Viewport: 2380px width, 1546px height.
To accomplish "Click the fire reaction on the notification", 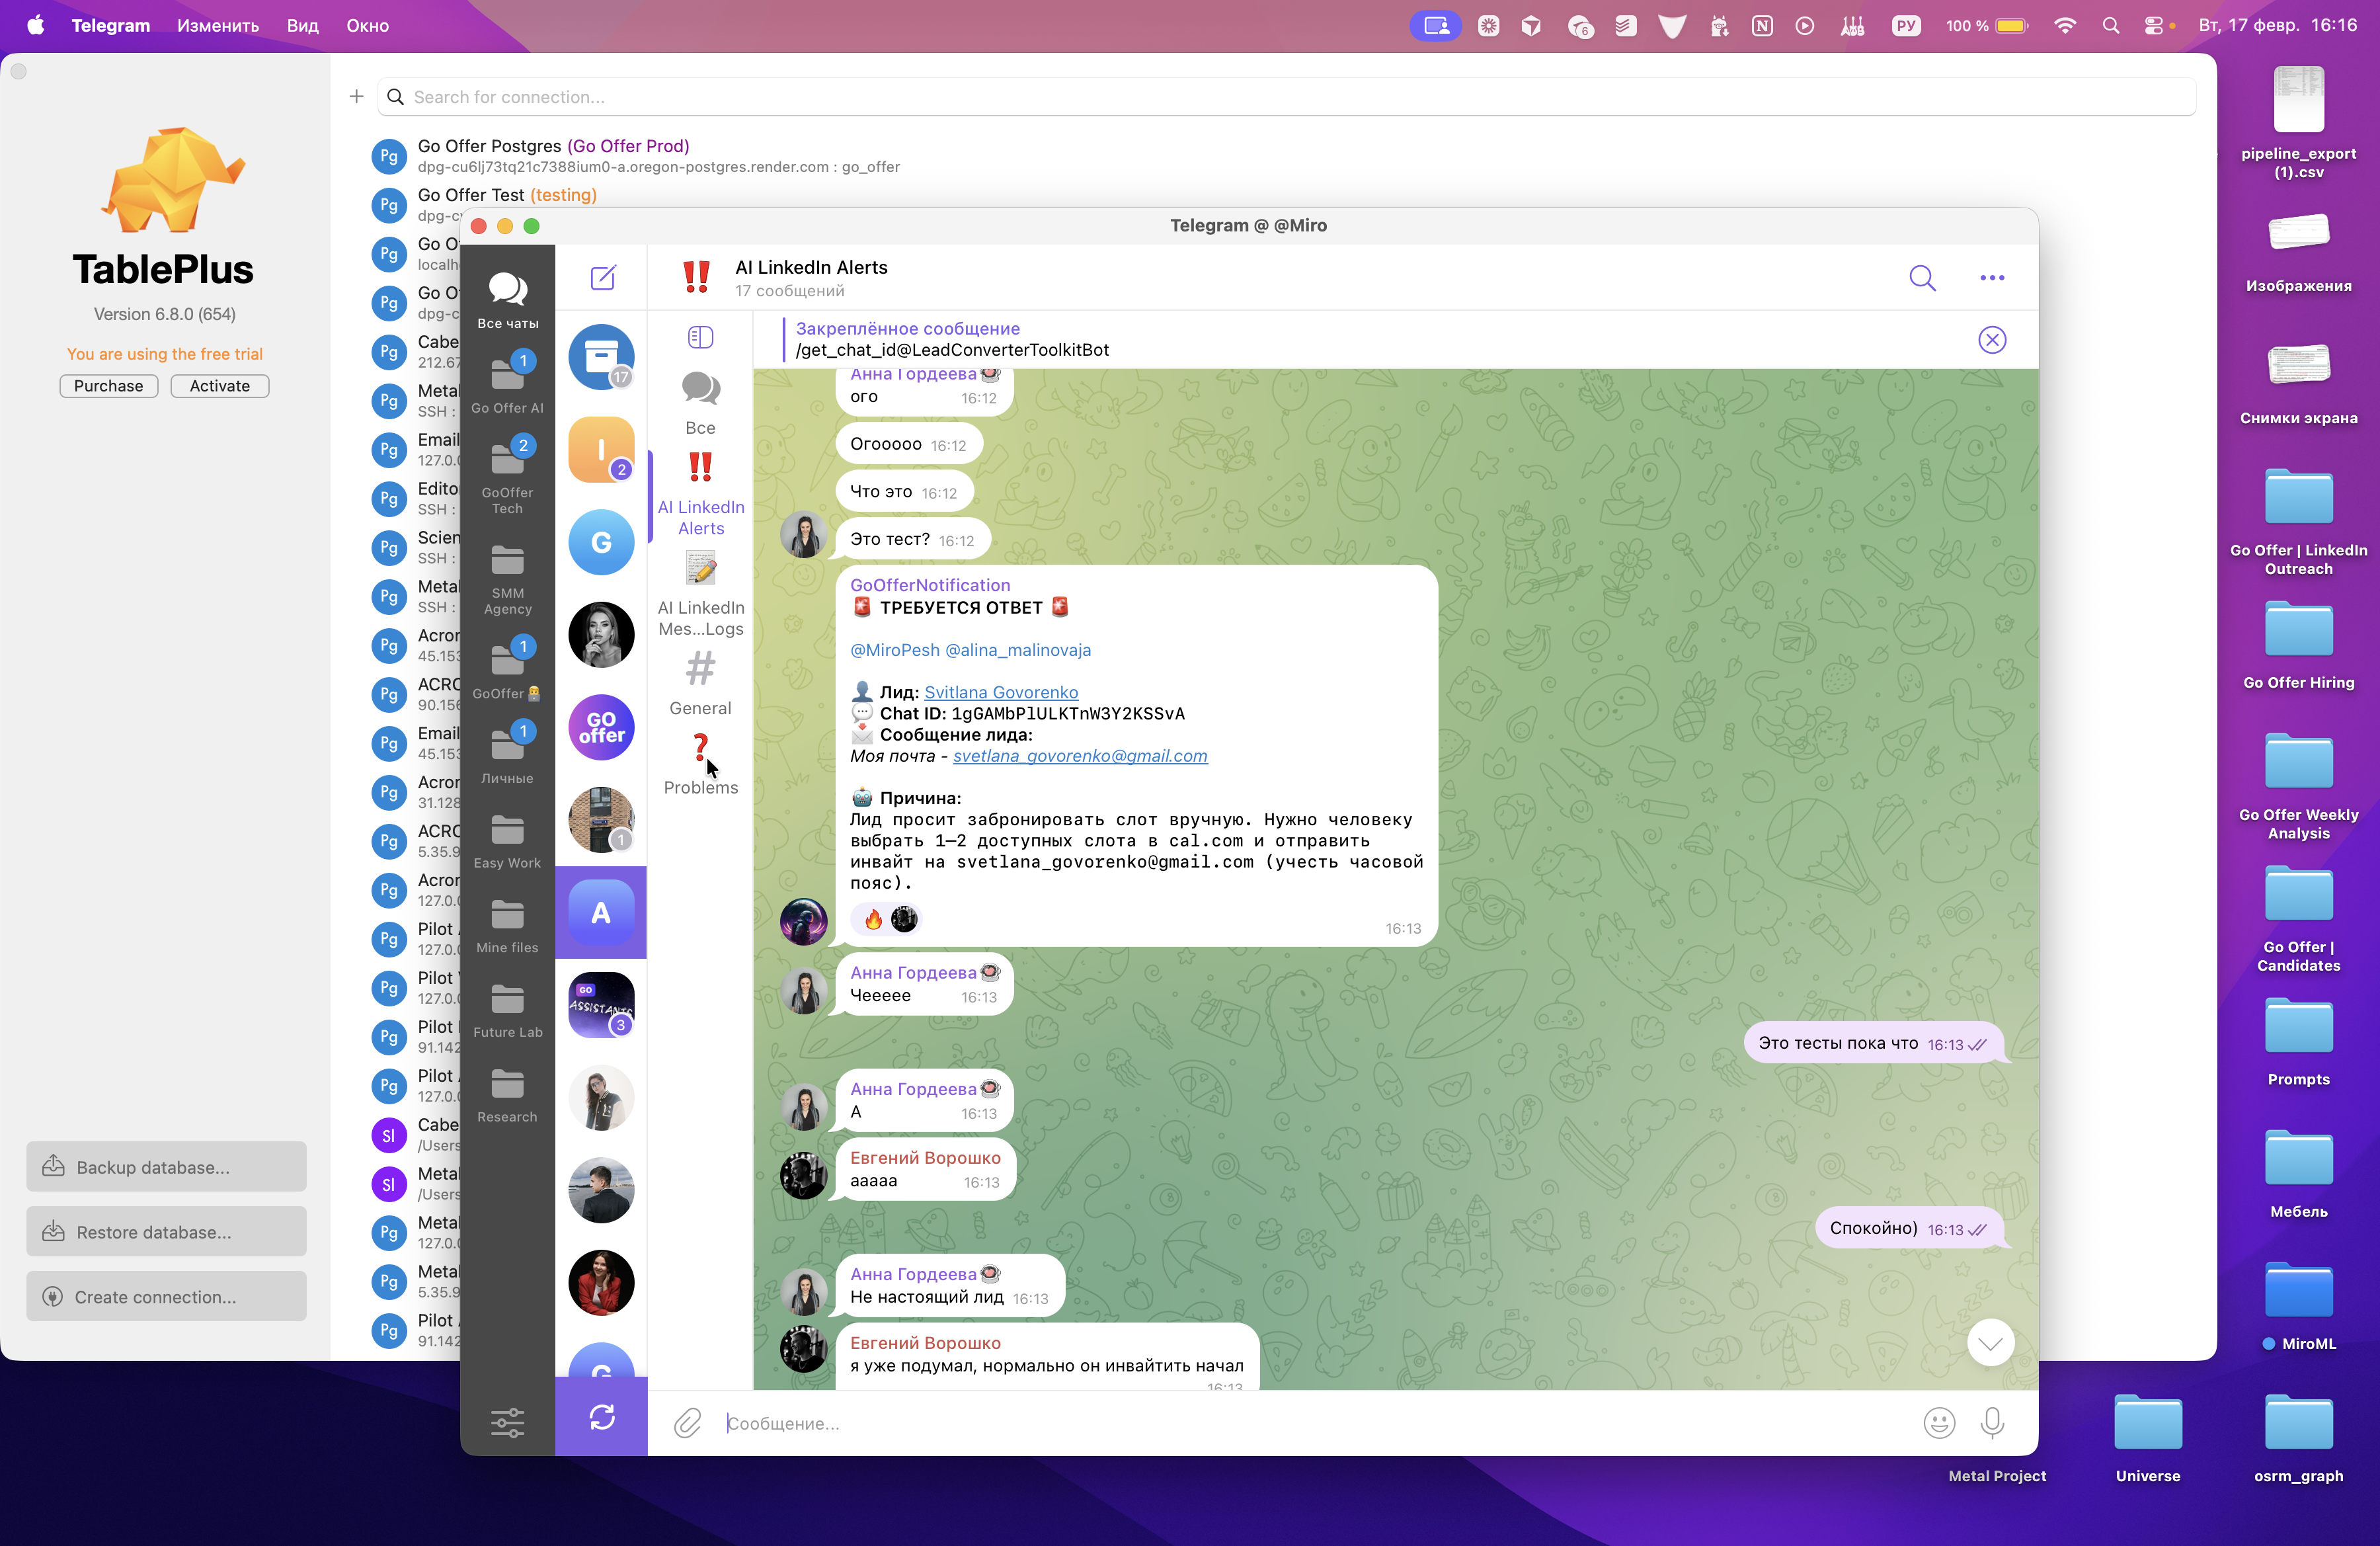I will click(873, 919).
